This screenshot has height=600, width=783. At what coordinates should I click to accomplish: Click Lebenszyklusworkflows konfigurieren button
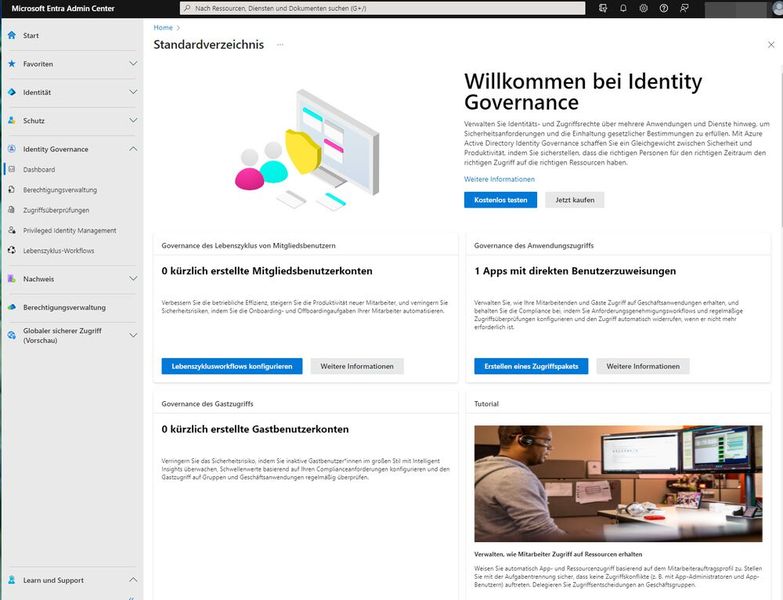point(232,366)
